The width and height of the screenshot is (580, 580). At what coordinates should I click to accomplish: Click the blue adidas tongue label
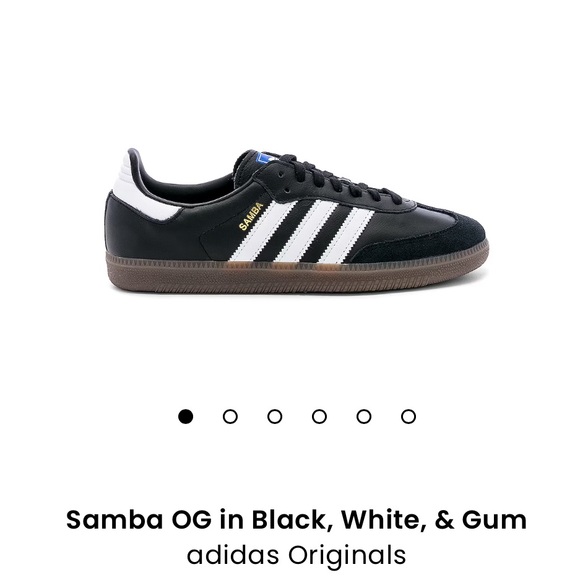[x=265, y=158]
